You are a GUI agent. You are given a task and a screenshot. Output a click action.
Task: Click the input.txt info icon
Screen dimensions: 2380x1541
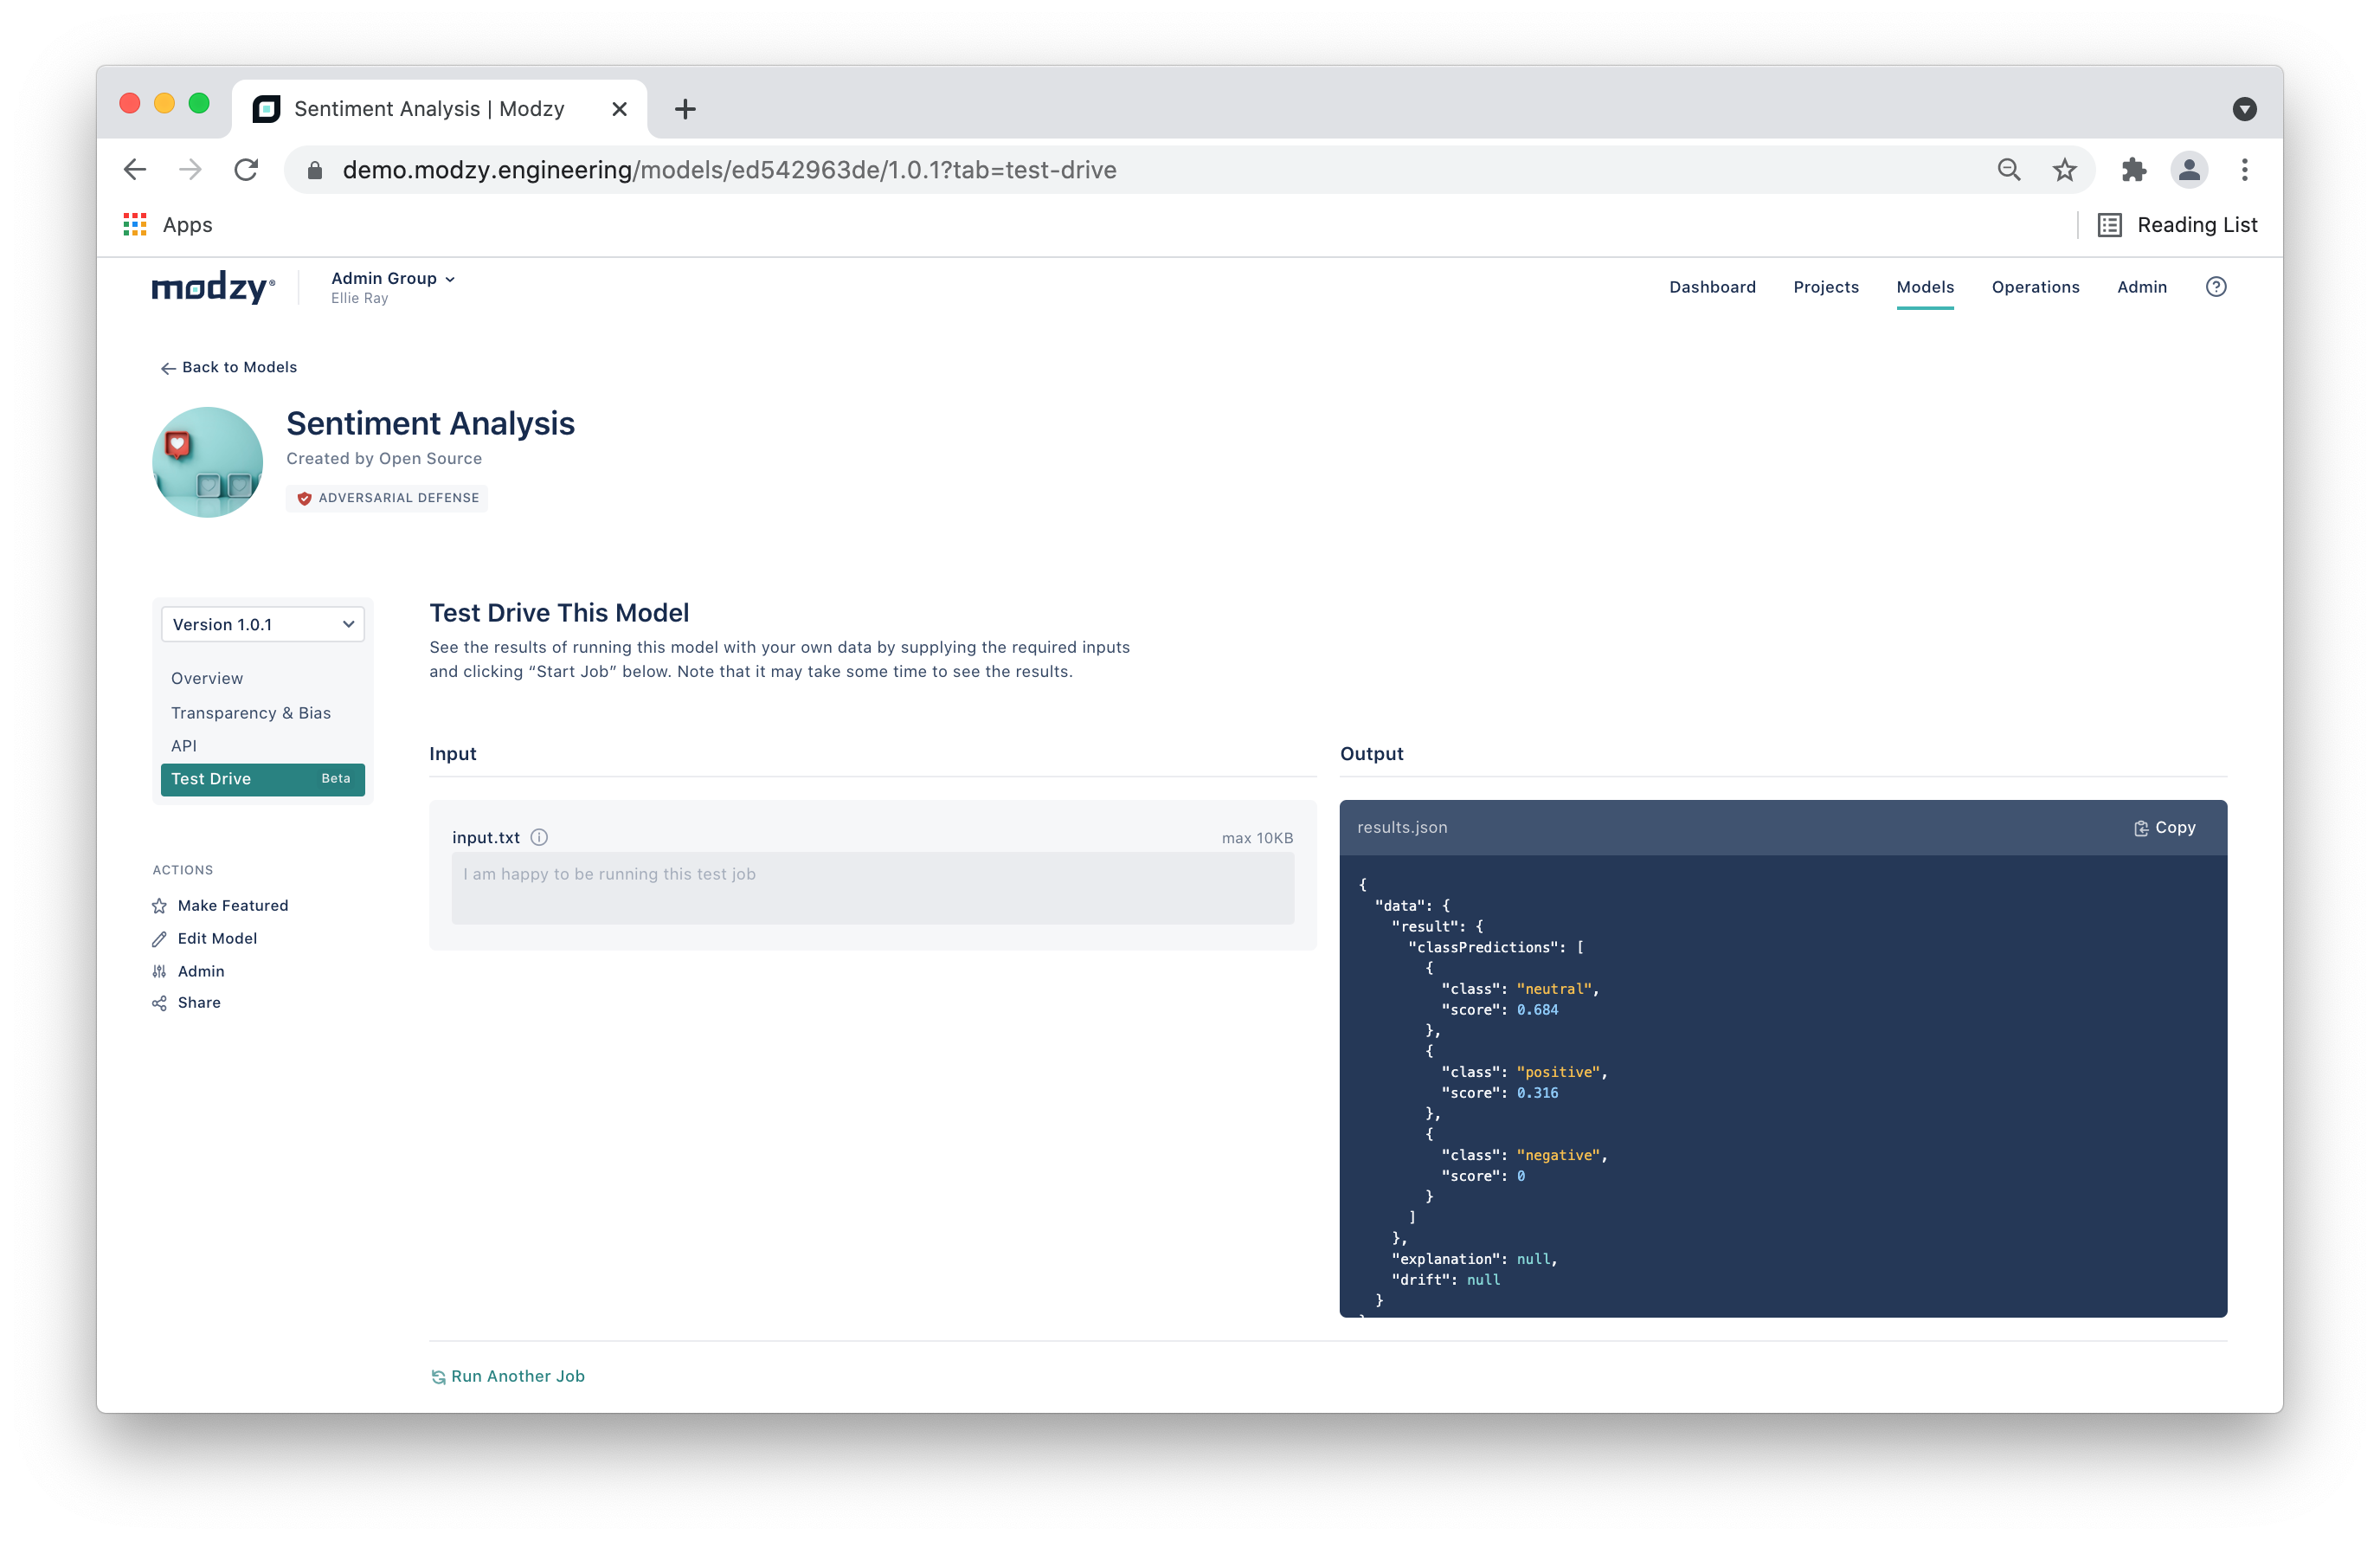point(539,837)
